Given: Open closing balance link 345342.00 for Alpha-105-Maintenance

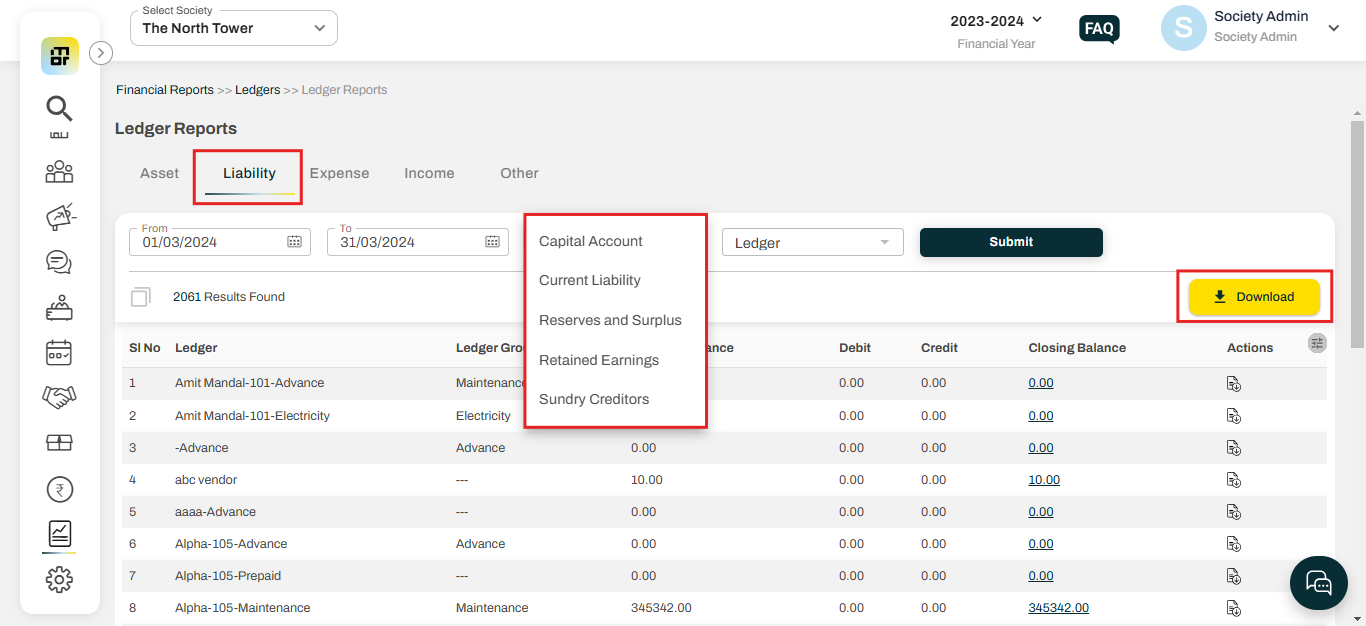Looking at the screenshot, I should tap(1059, 607).
